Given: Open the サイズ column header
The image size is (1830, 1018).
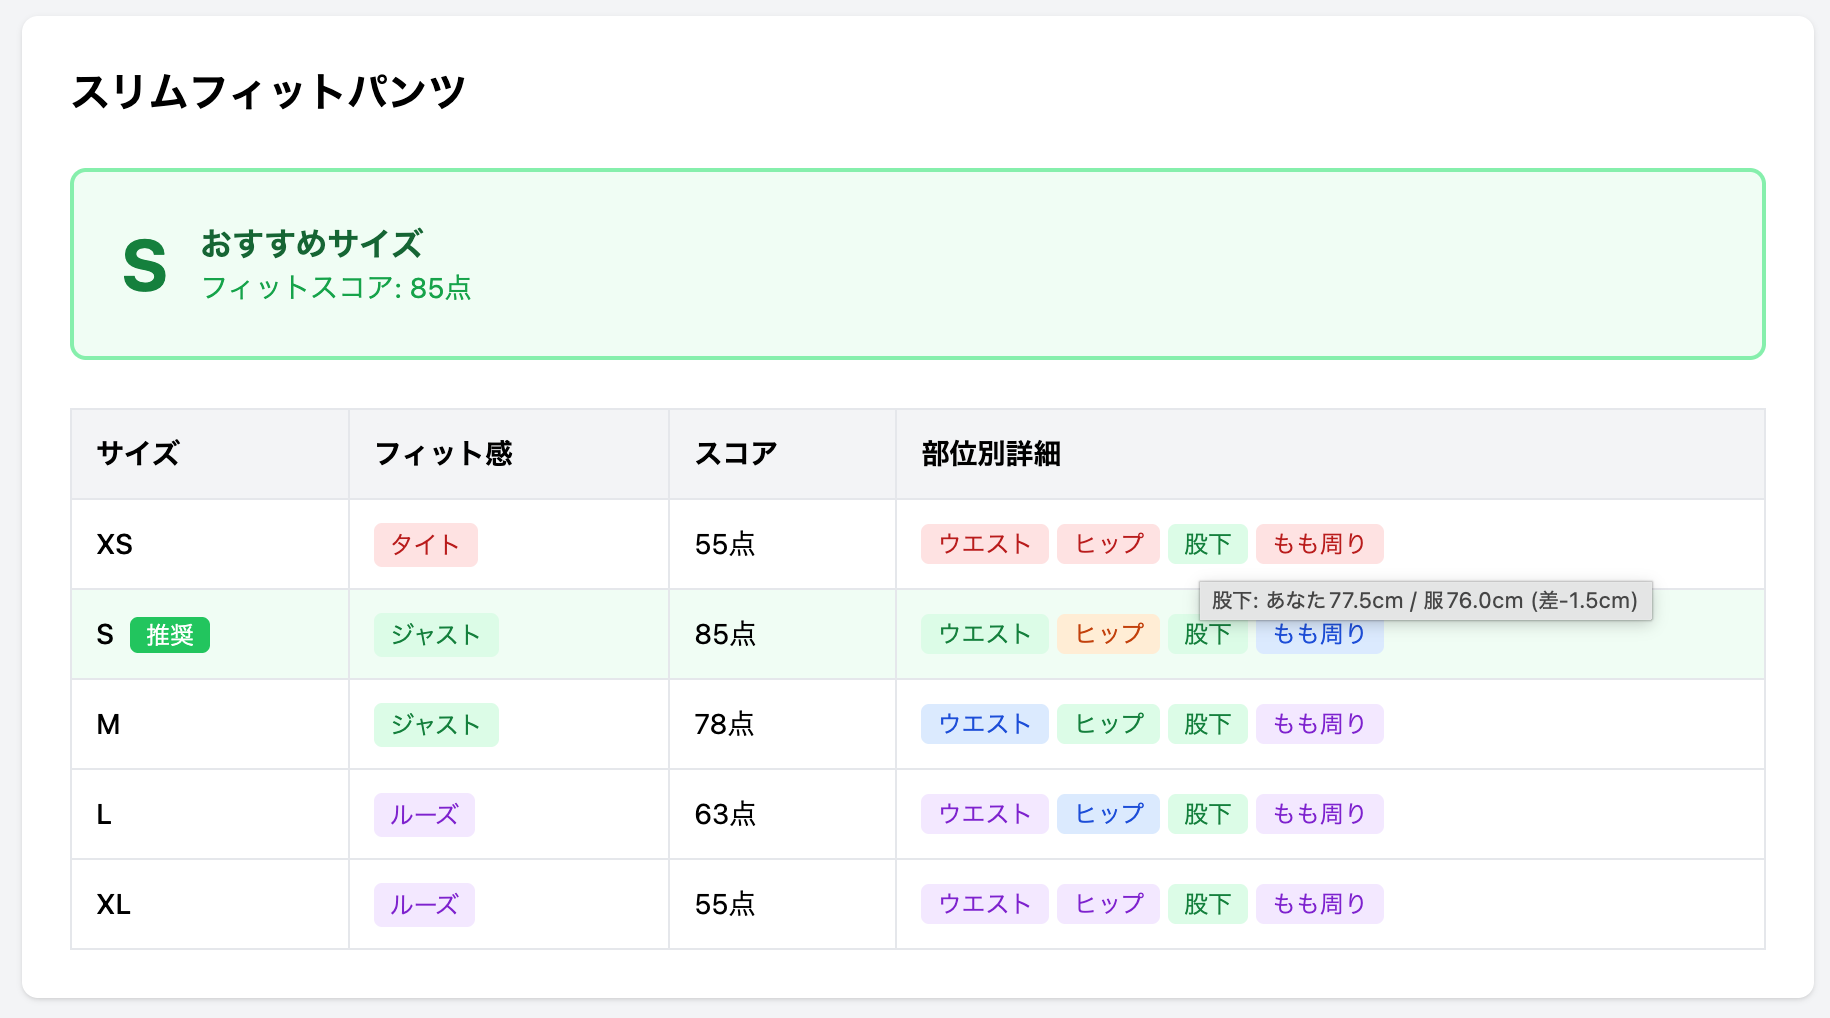Looking at the screenshot, I should (136, 453).
